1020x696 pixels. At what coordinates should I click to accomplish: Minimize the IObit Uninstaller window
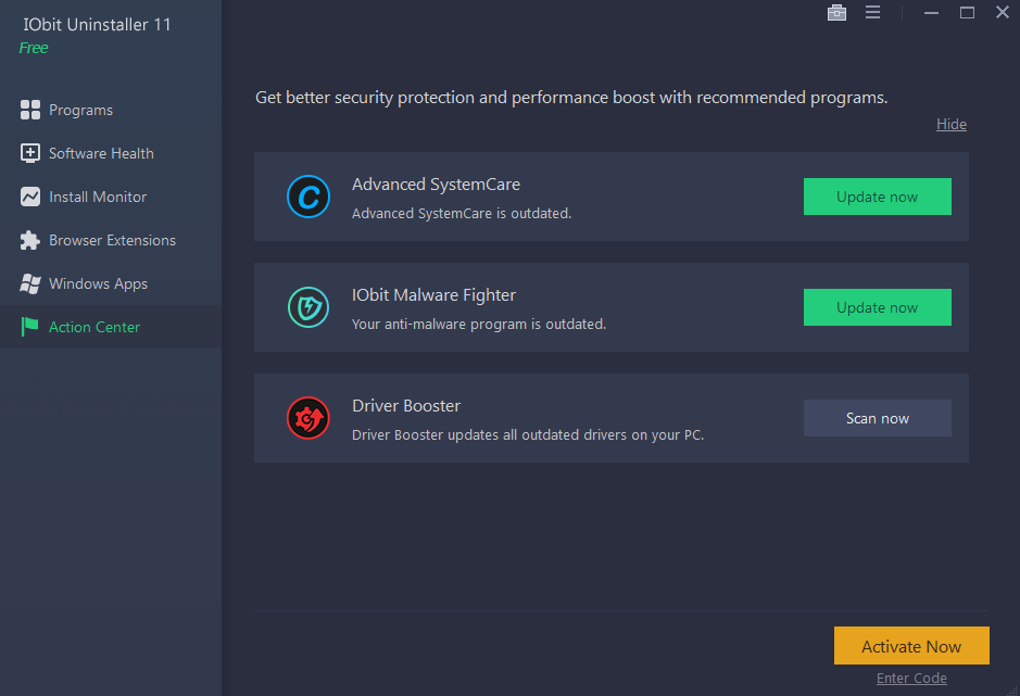932,13
